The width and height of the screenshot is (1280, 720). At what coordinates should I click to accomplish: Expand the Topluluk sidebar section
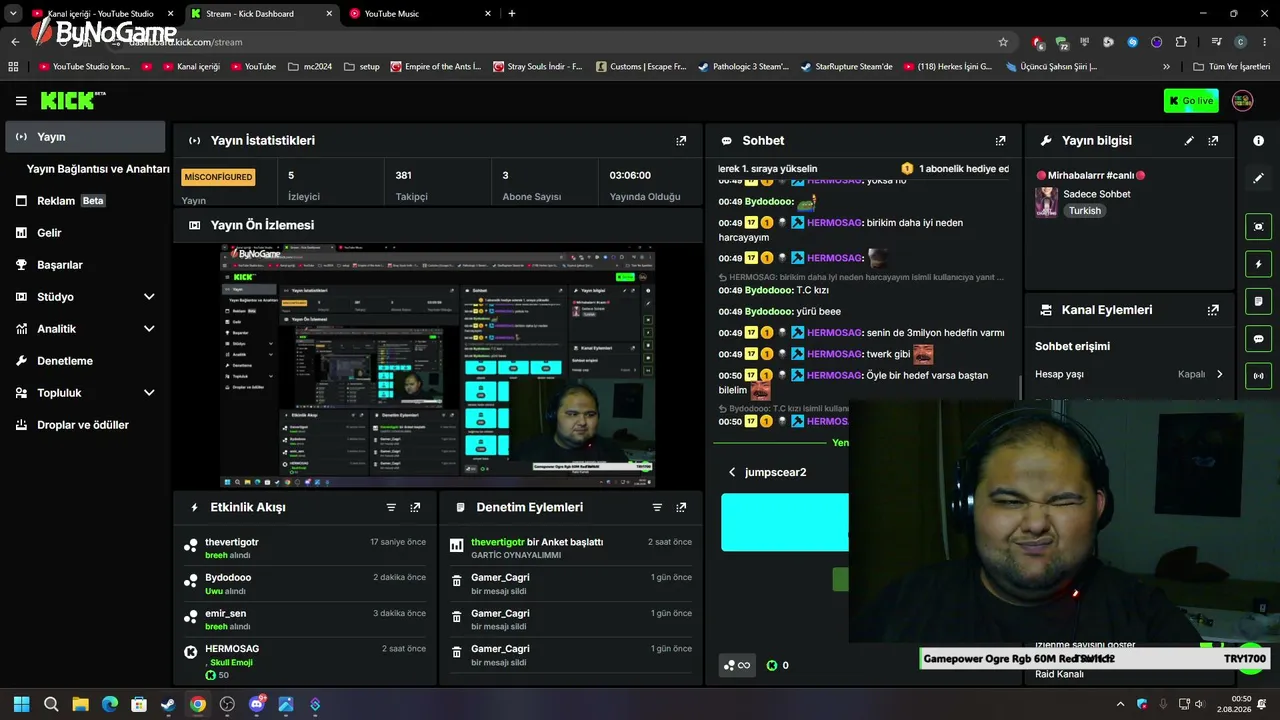point(149,393)
